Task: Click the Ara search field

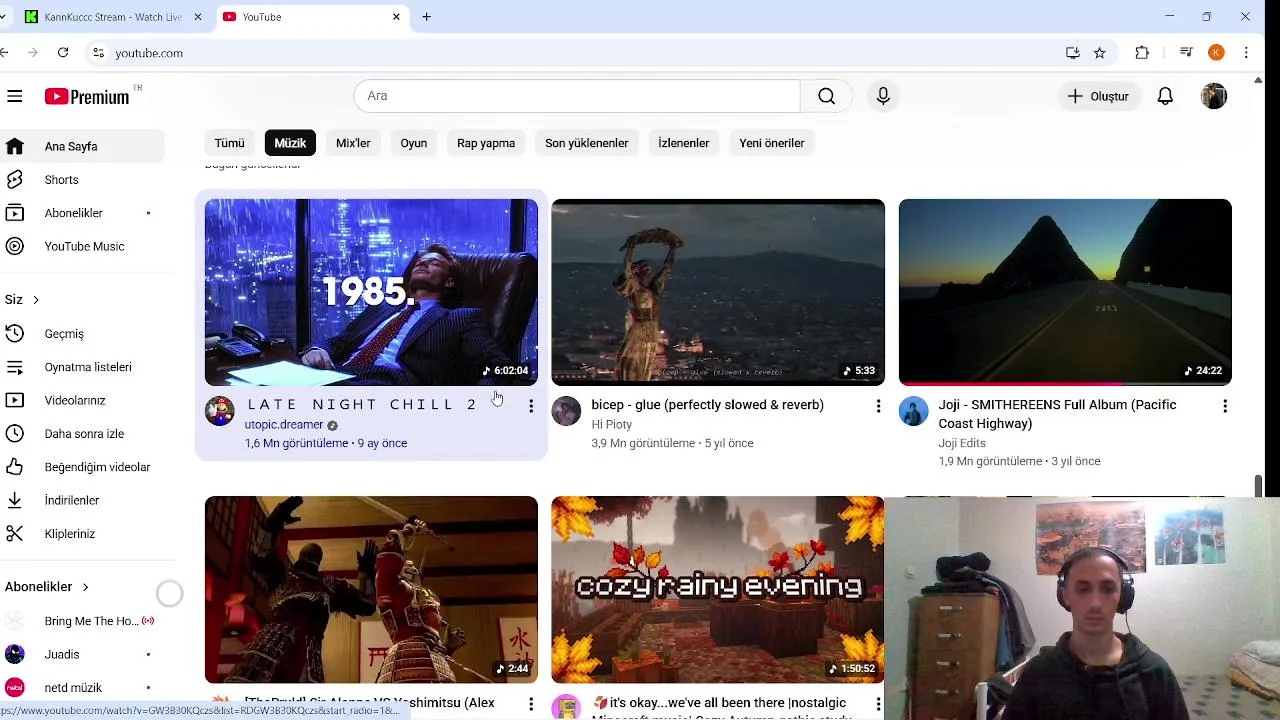Action: coord(577,96)
